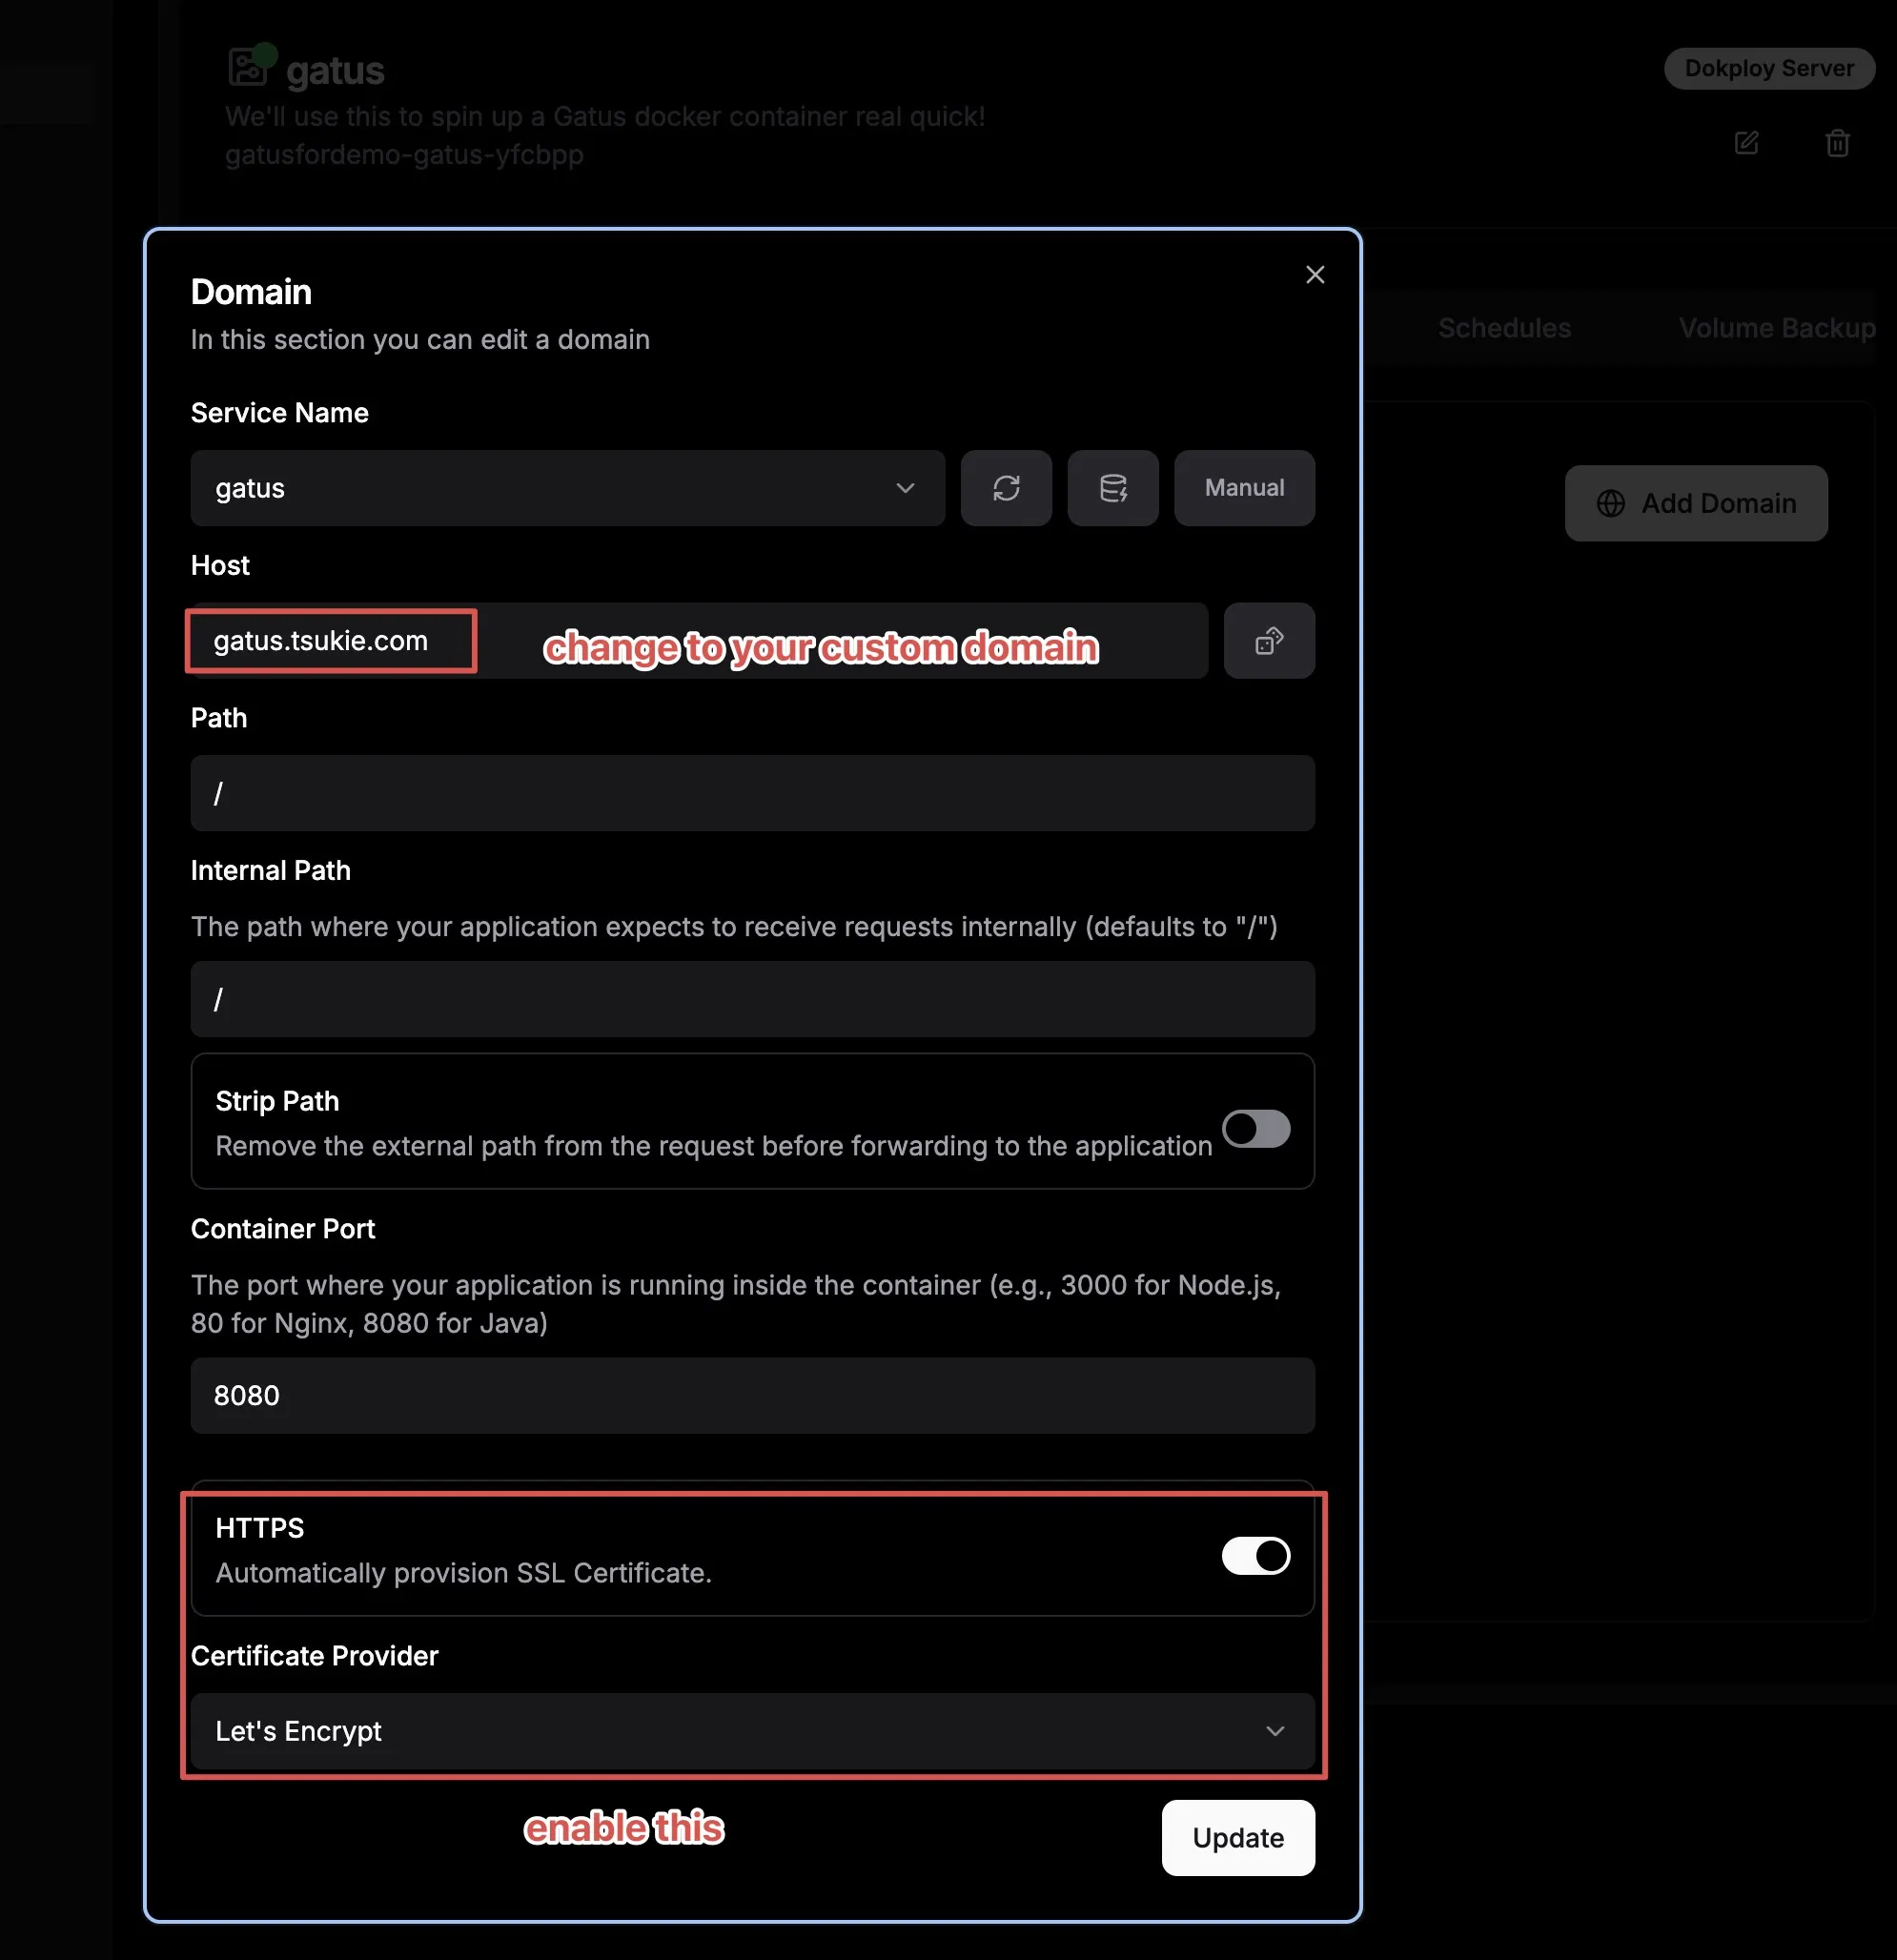
Task: Click the dice generate domain icon
Action: (1268, 641)
